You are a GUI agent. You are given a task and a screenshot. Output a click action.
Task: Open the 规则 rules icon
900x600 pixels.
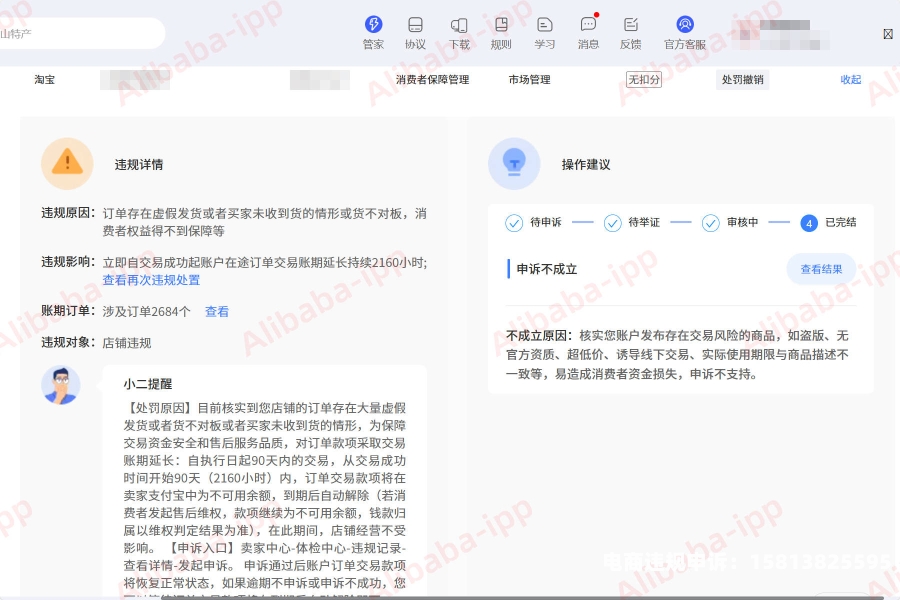pyautogui.click(x=501, y=25)
